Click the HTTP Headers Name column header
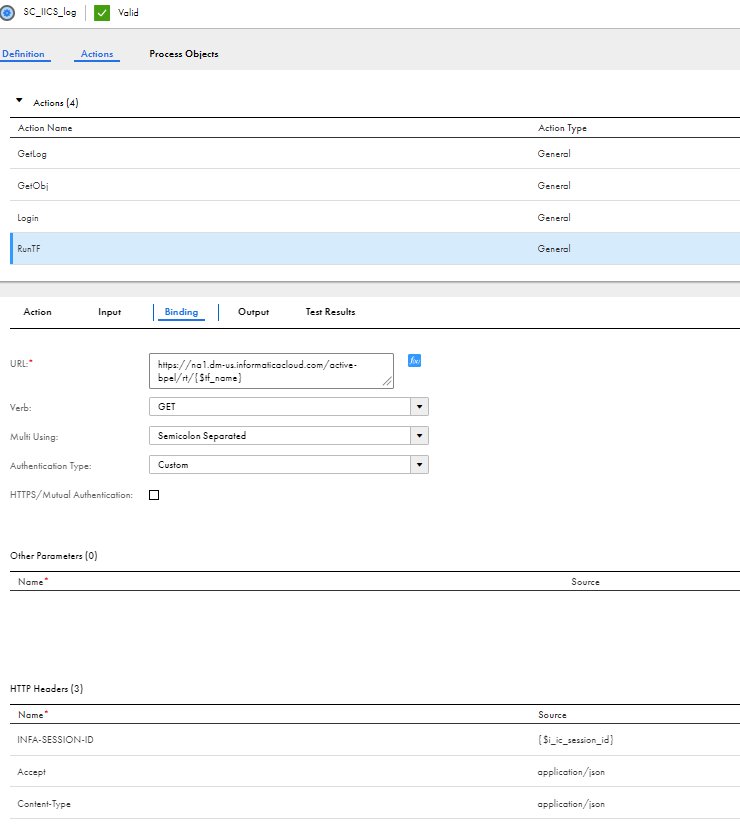Viewport: 740px width, 825px height. pyautogui.click(x=33, y=715)
